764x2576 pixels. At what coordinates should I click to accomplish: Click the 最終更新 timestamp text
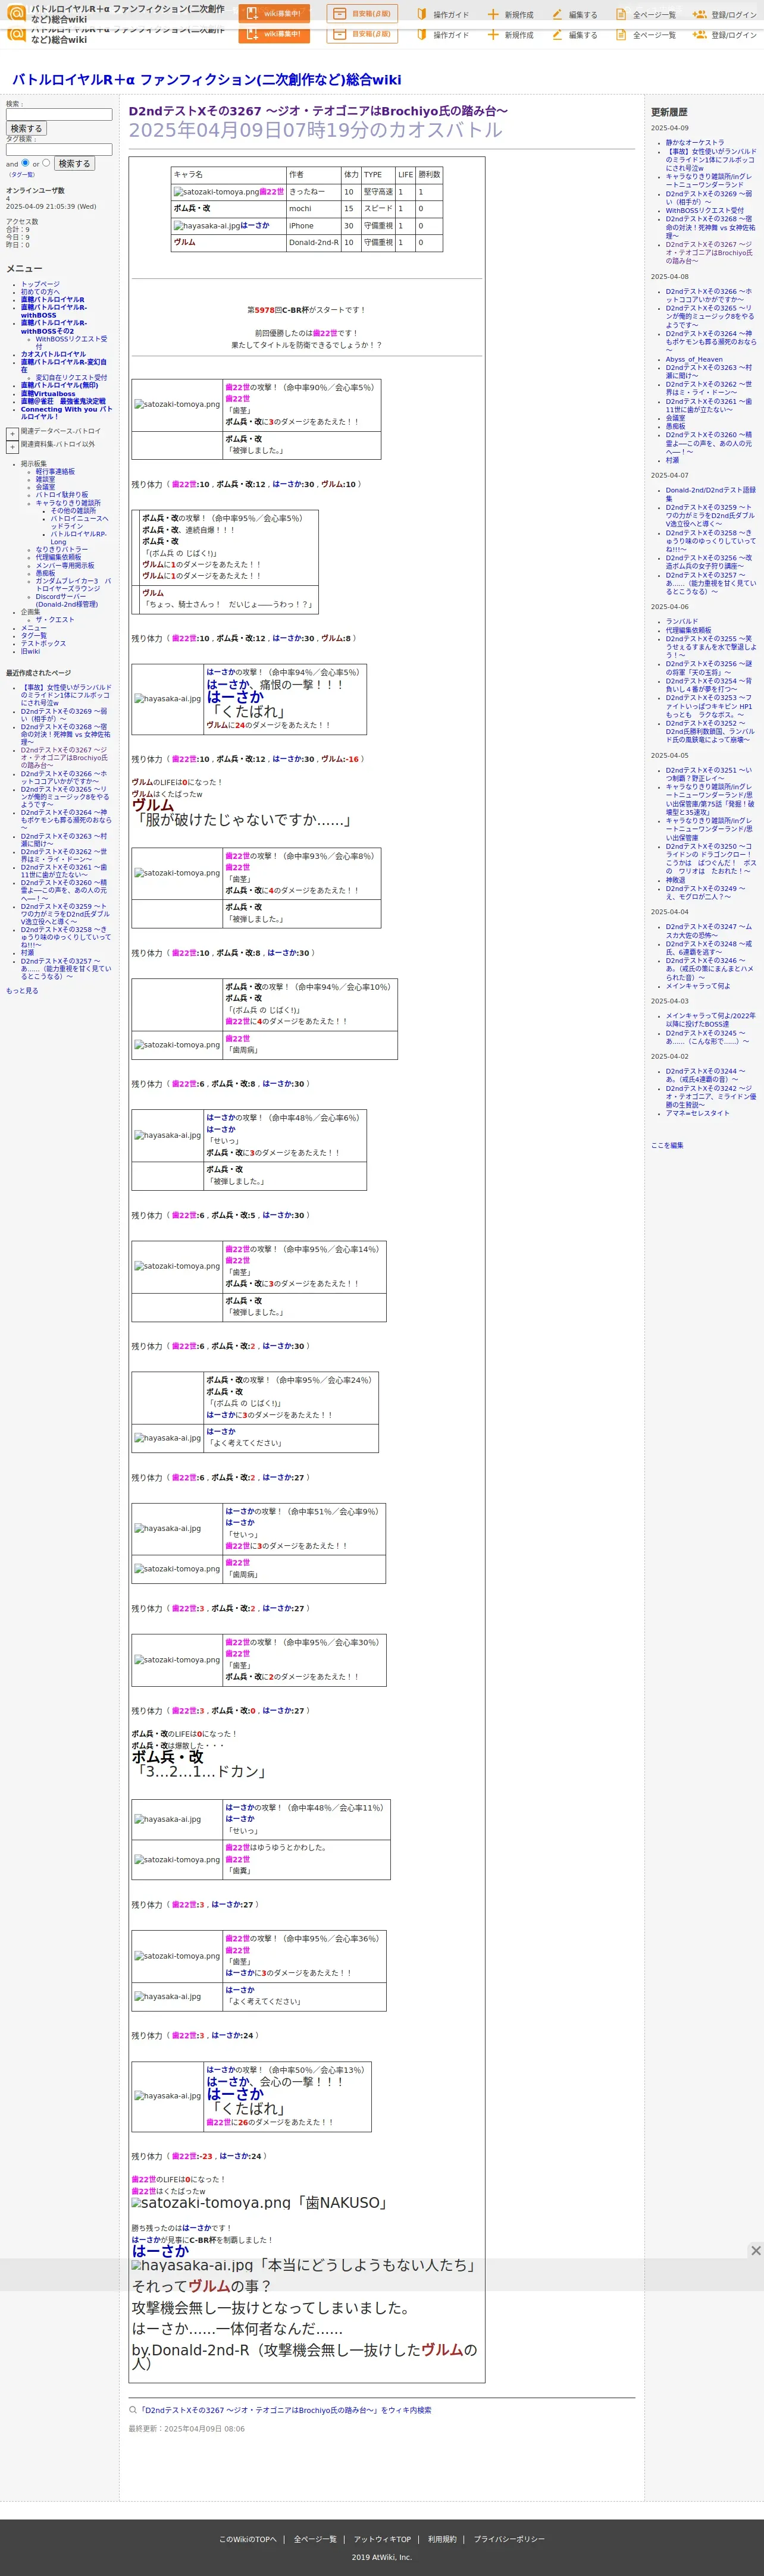(186, 2428)
